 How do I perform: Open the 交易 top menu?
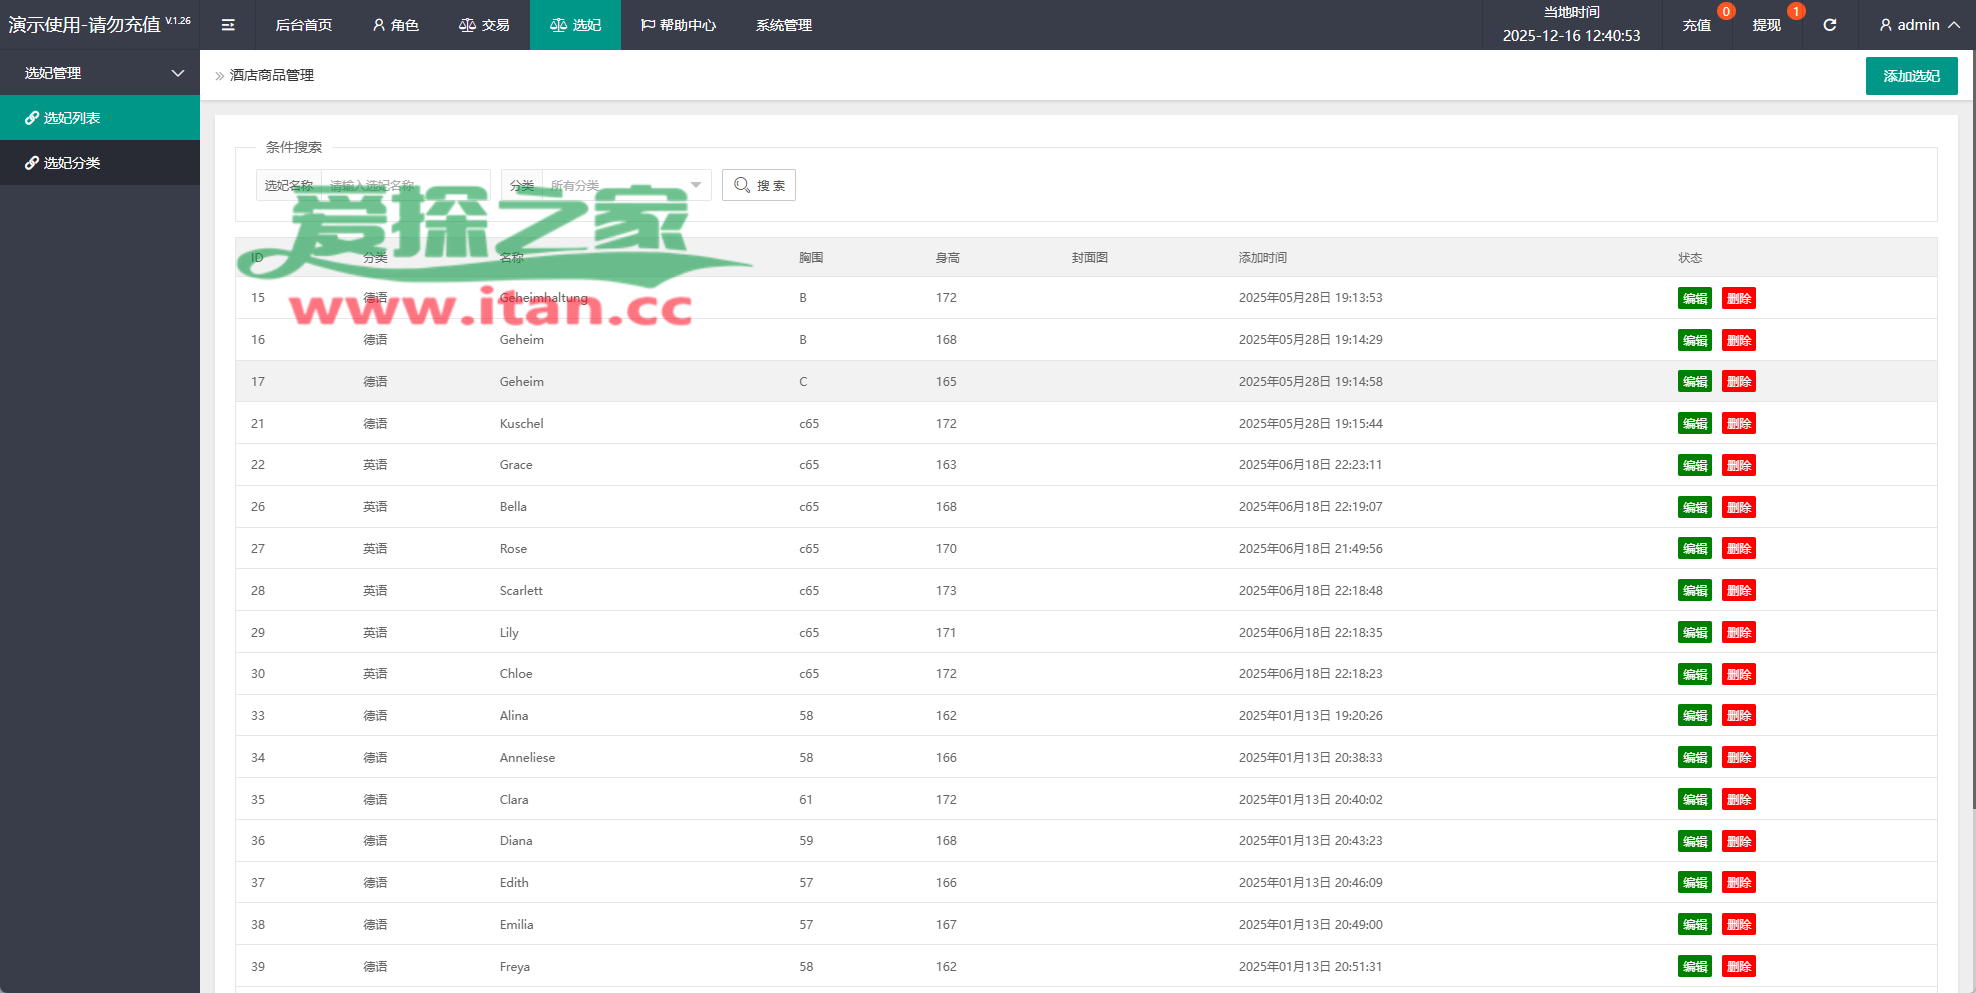(484, 25)
